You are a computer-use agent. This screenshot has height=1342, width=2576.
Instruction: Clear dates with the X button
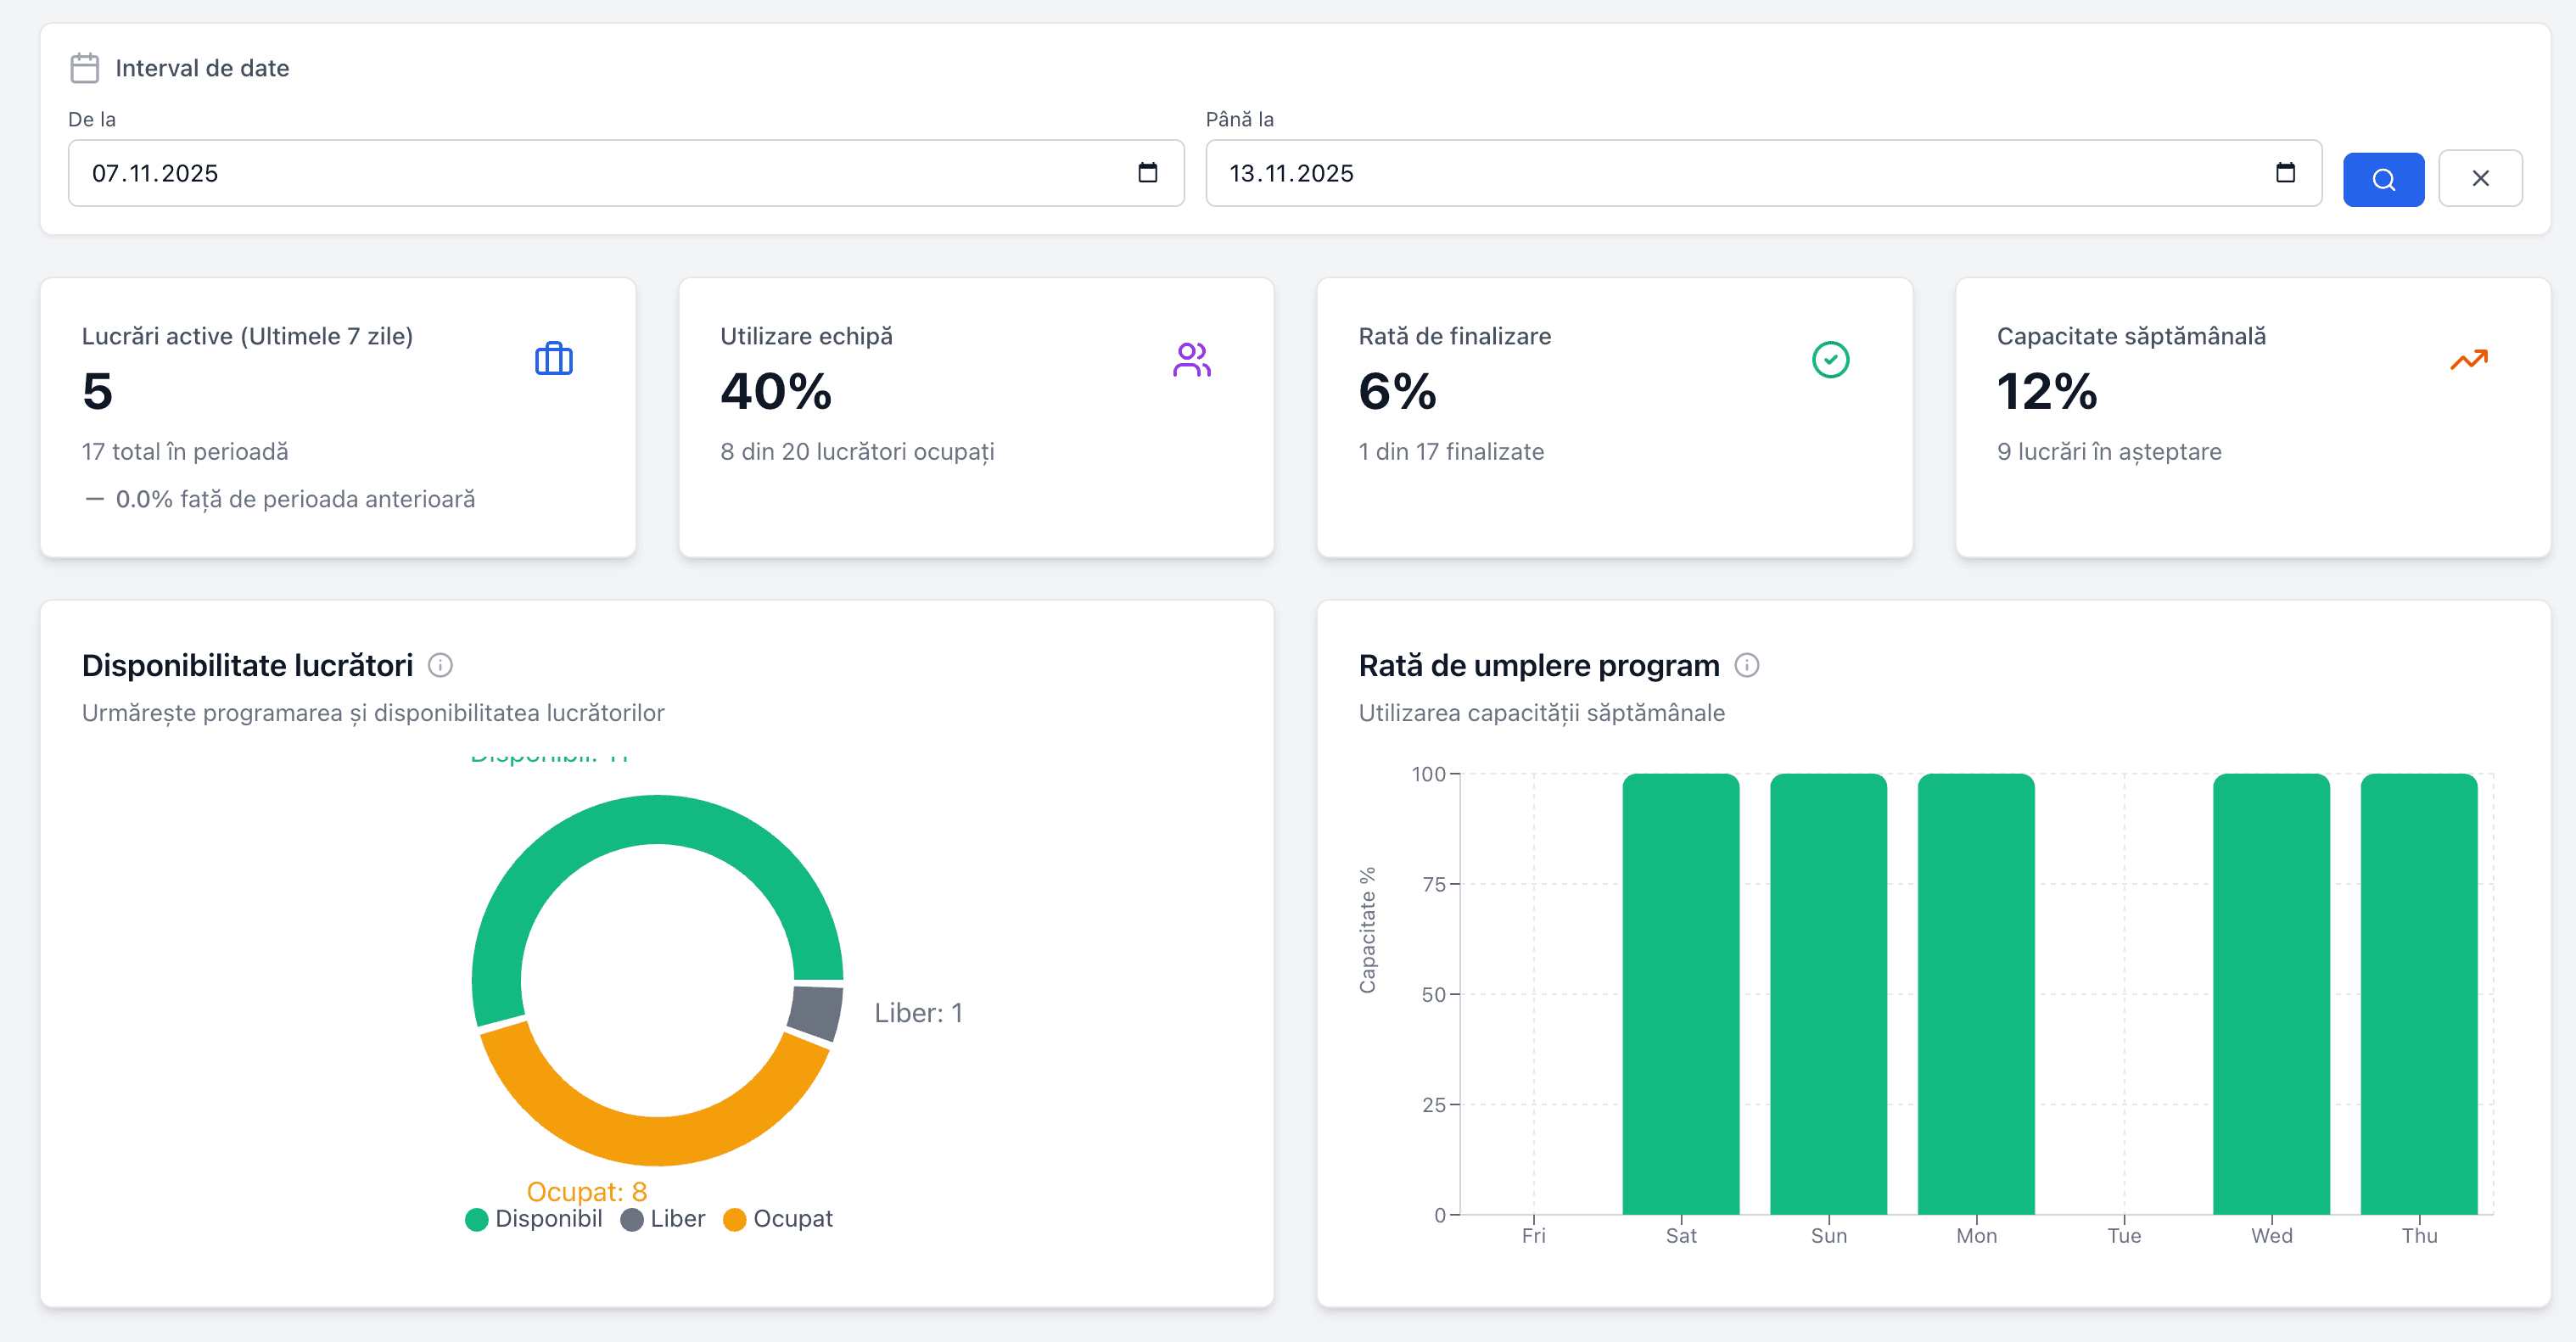pyautogui.click(x=2481, y=179)
